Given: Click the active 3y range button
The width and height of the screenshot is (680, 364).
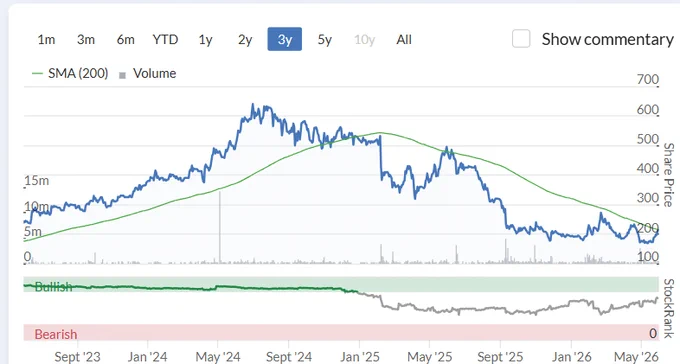Looking at the screenshot, I should pyautogui.click(x=284, y=39).
